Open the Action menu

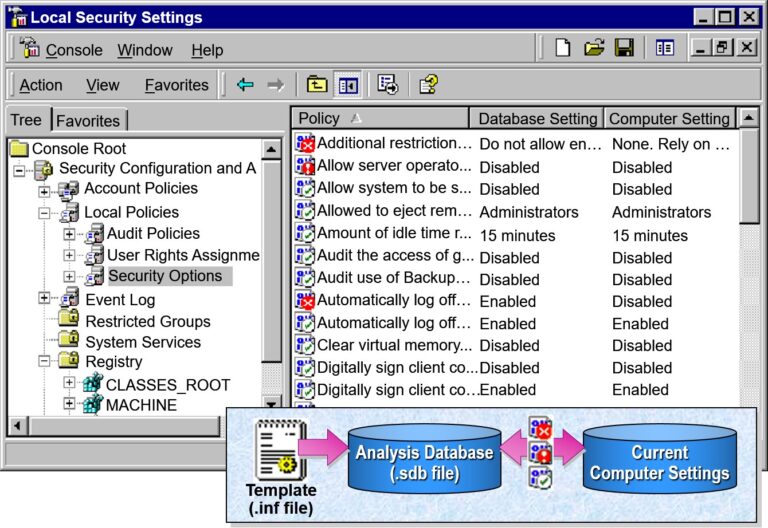41,85
